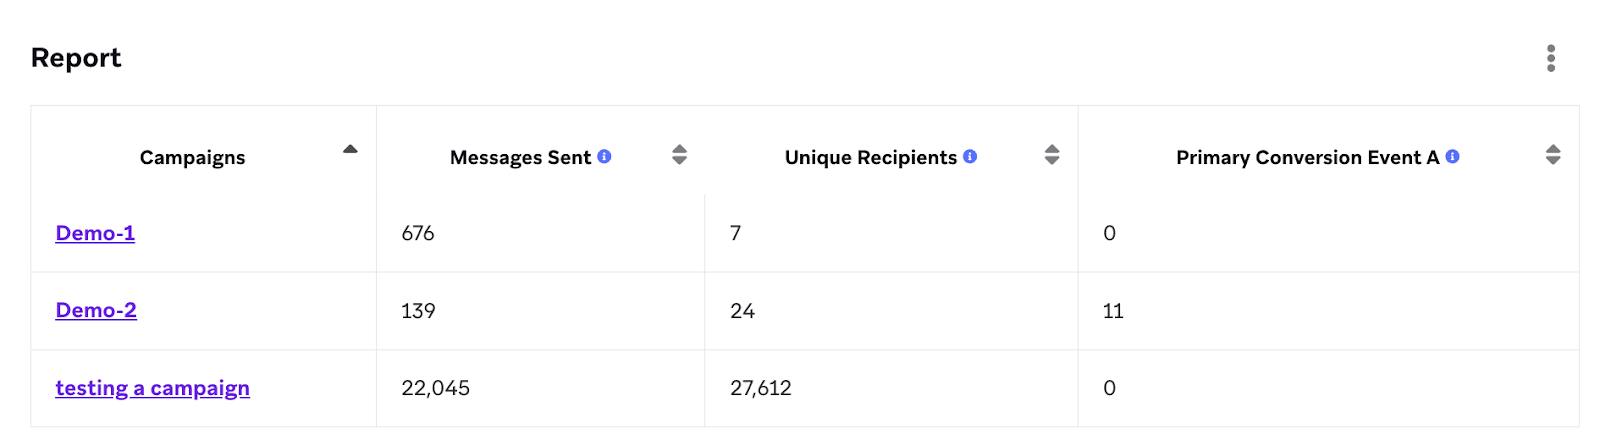Viewport: 1600px width, 440px height.
Task: Select the 11 conversion events cell
Action: (1328, 311)
